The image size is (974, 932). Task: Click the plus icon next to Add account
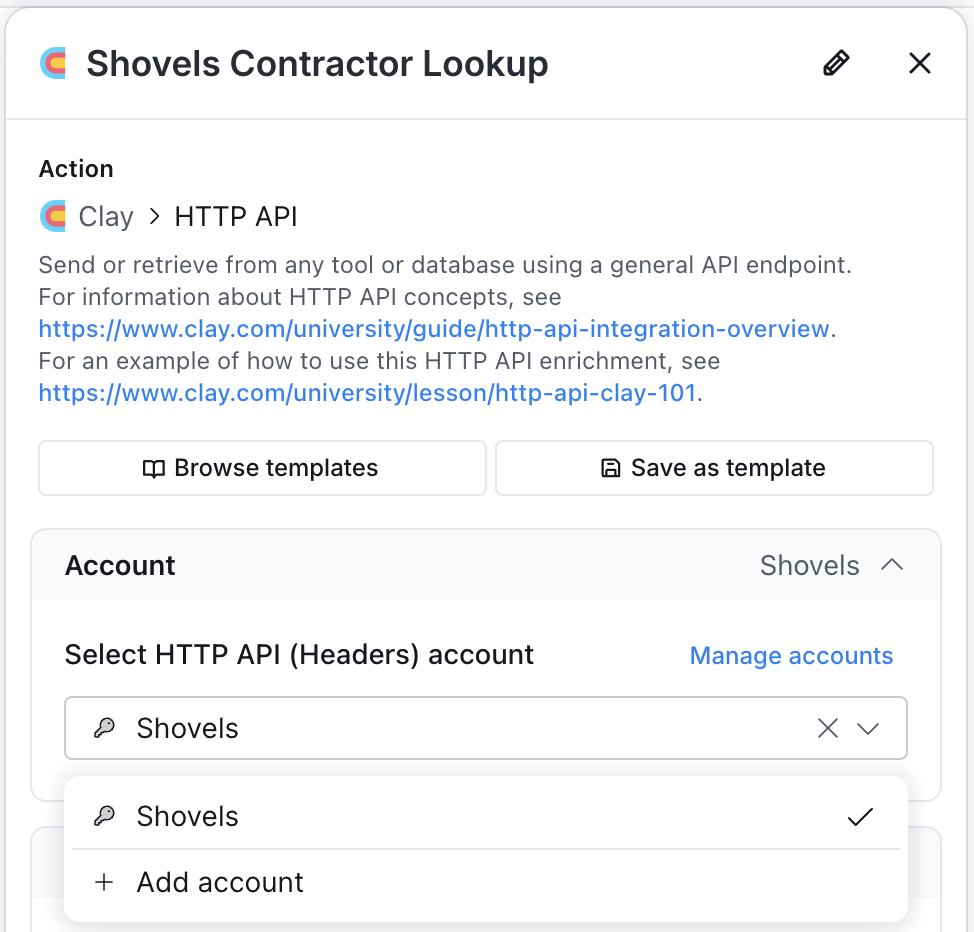point(104,882)
